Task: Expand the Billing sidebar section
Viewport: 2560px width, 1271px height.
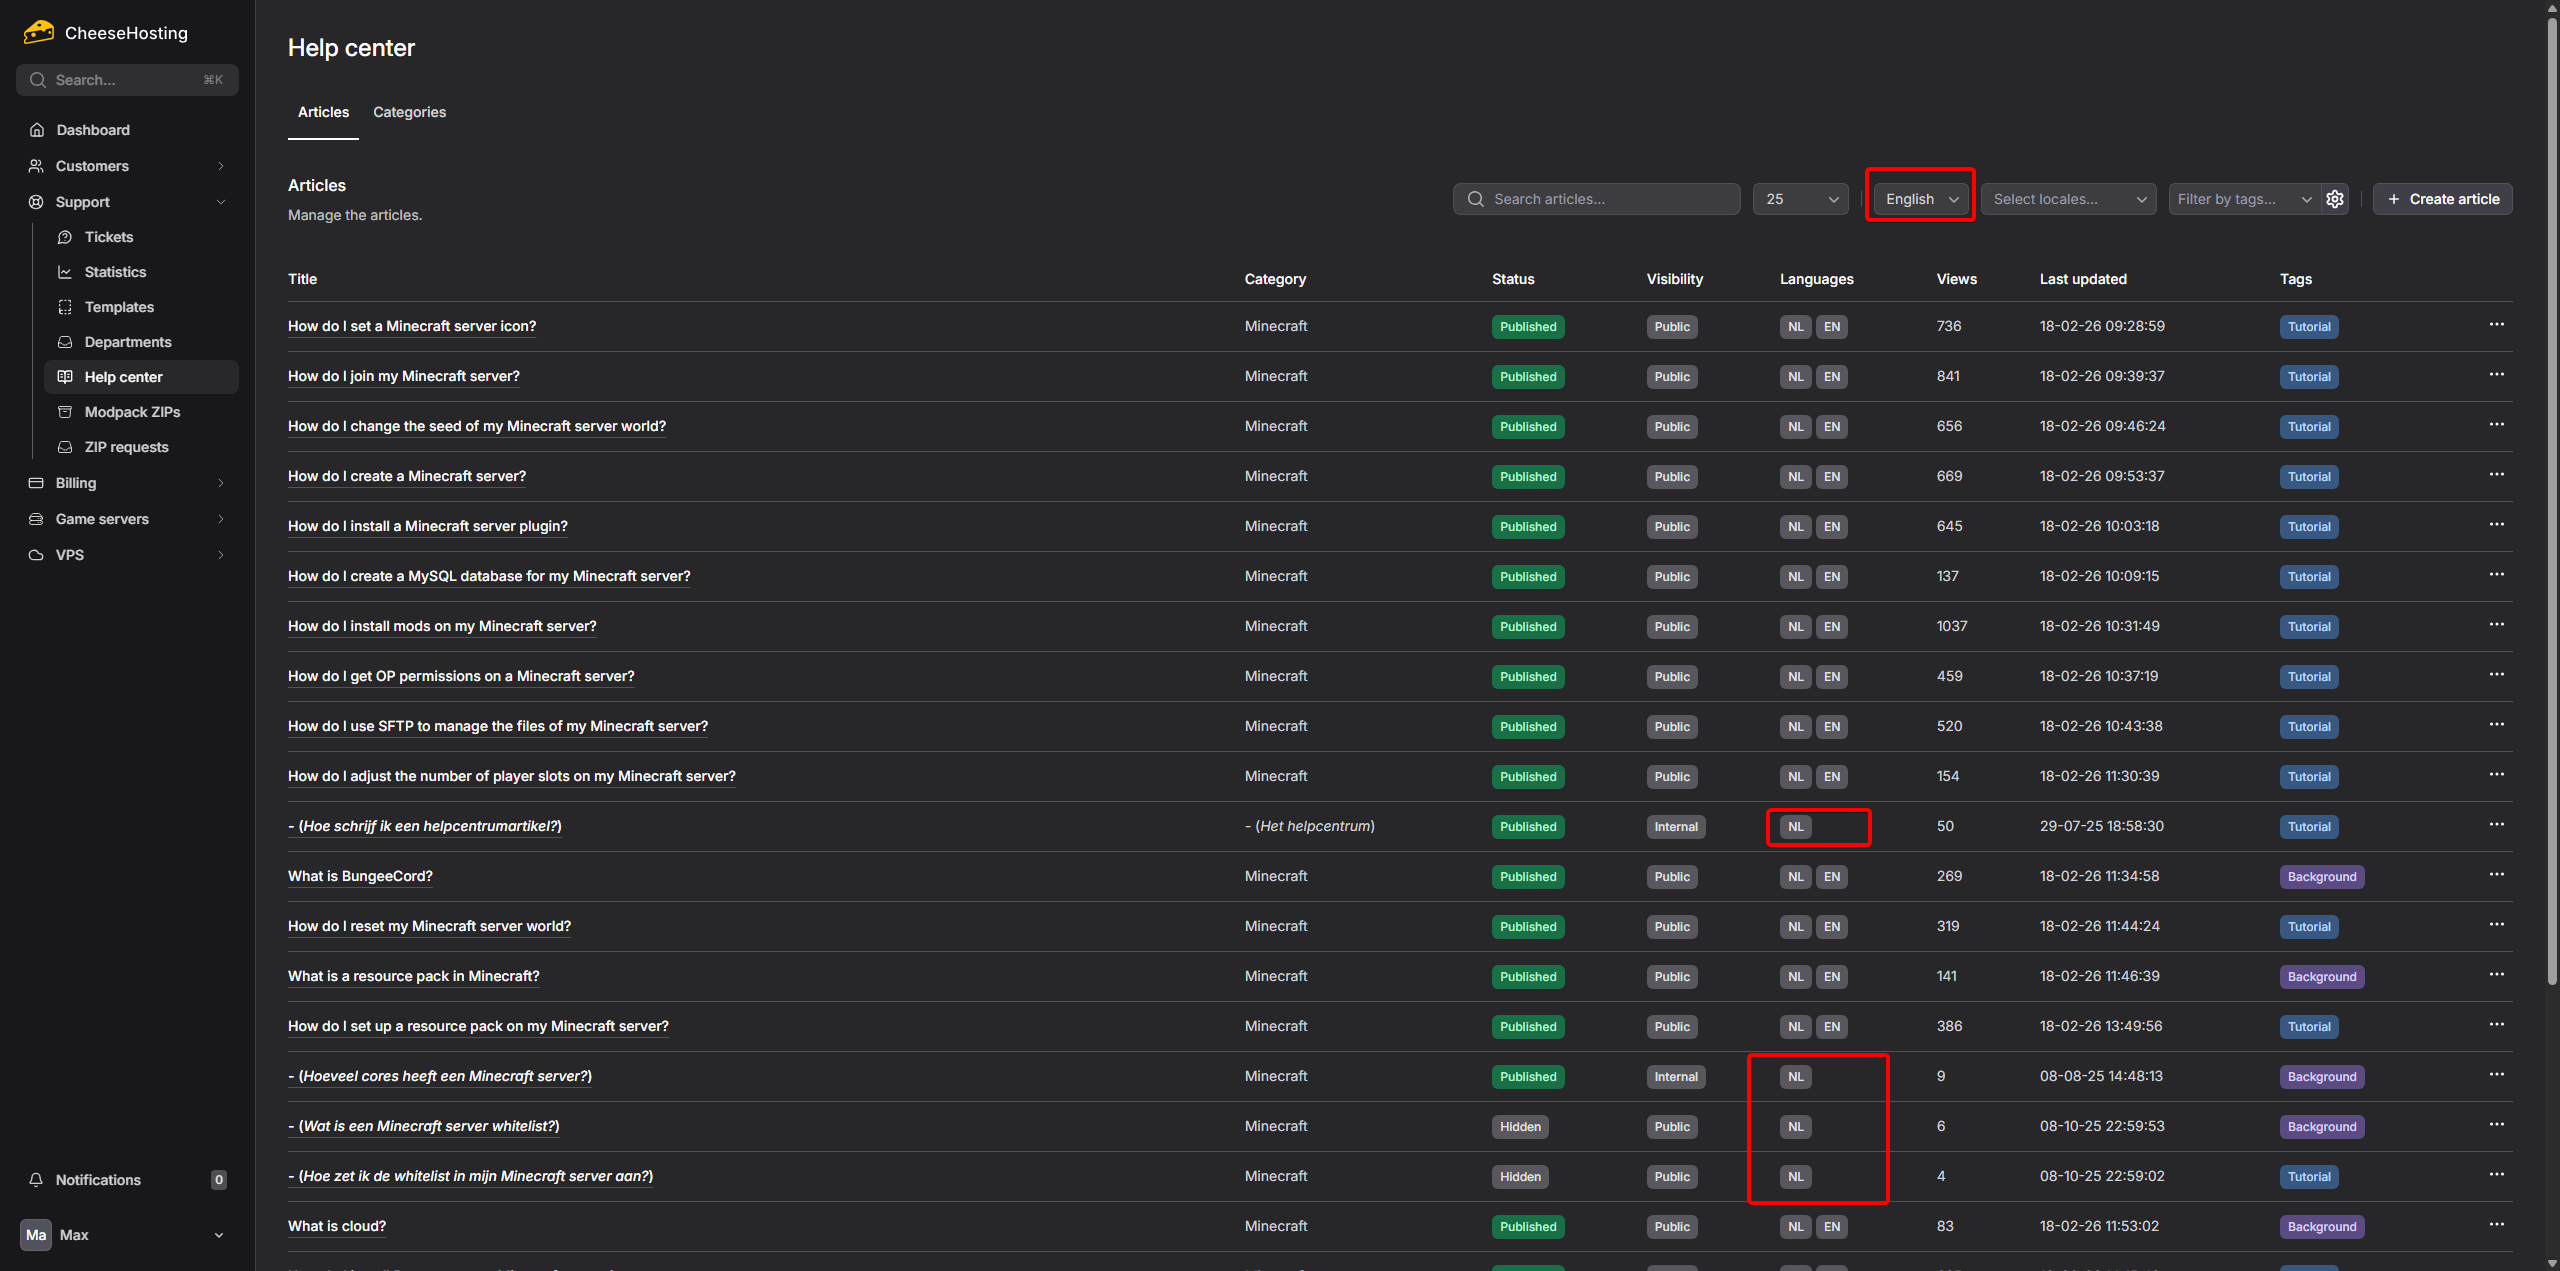Action: pyautogui.click(x=220, y=483)
